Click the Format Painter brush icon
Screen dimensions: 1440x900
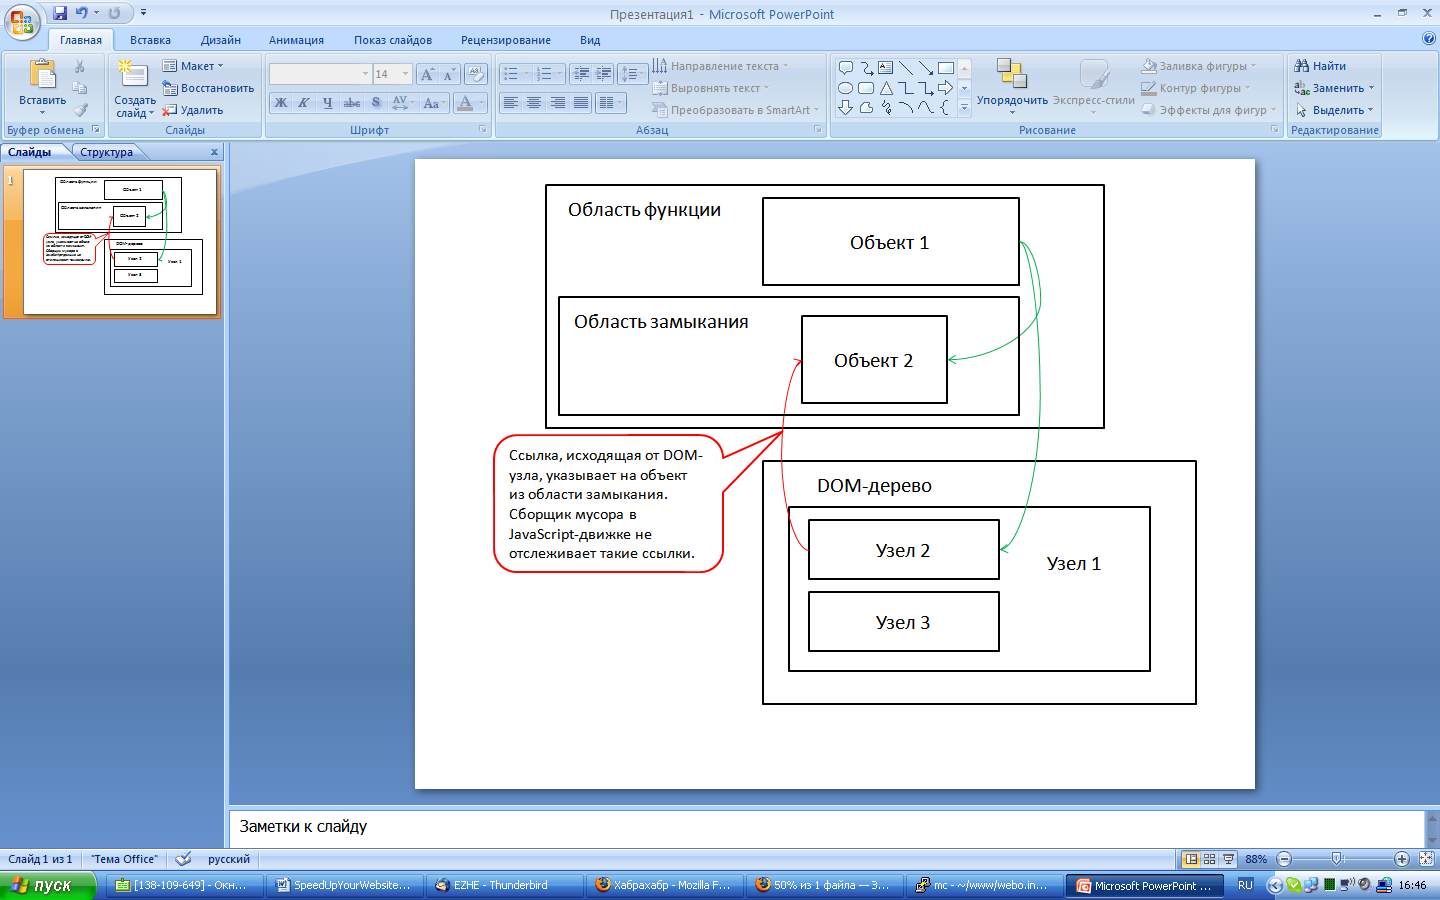point(81,110)
